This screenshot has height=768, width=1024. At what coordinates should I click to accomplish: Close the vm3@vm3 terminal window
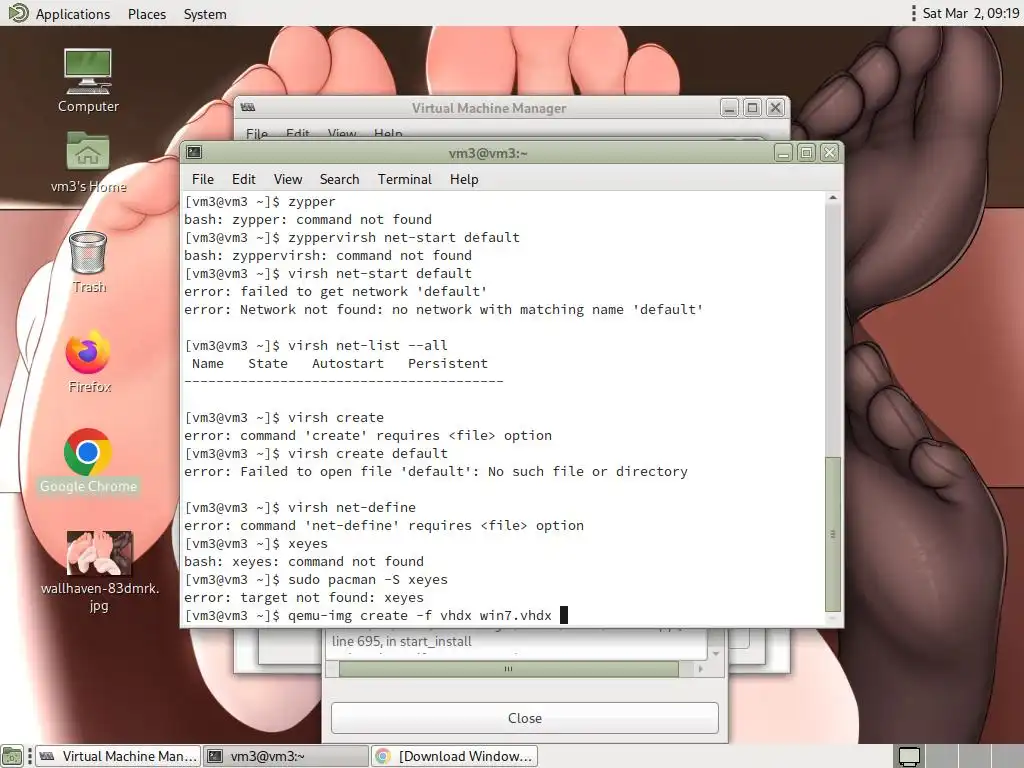pyautogui.click(x=829, y=153)
